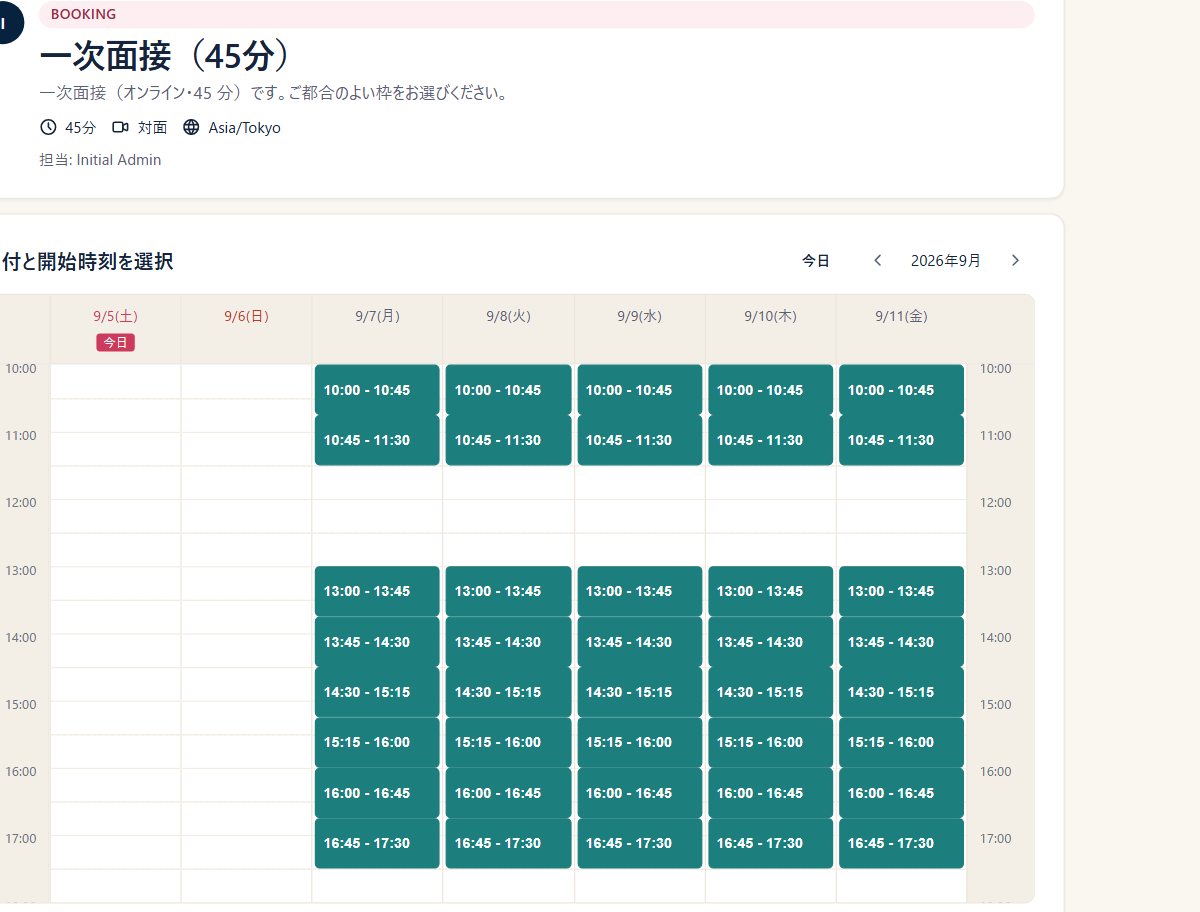This screenshot has height=912, width=1200.
Task: Click the globe icon beside Asia/Tokyo
Action: tap(191, 127)
